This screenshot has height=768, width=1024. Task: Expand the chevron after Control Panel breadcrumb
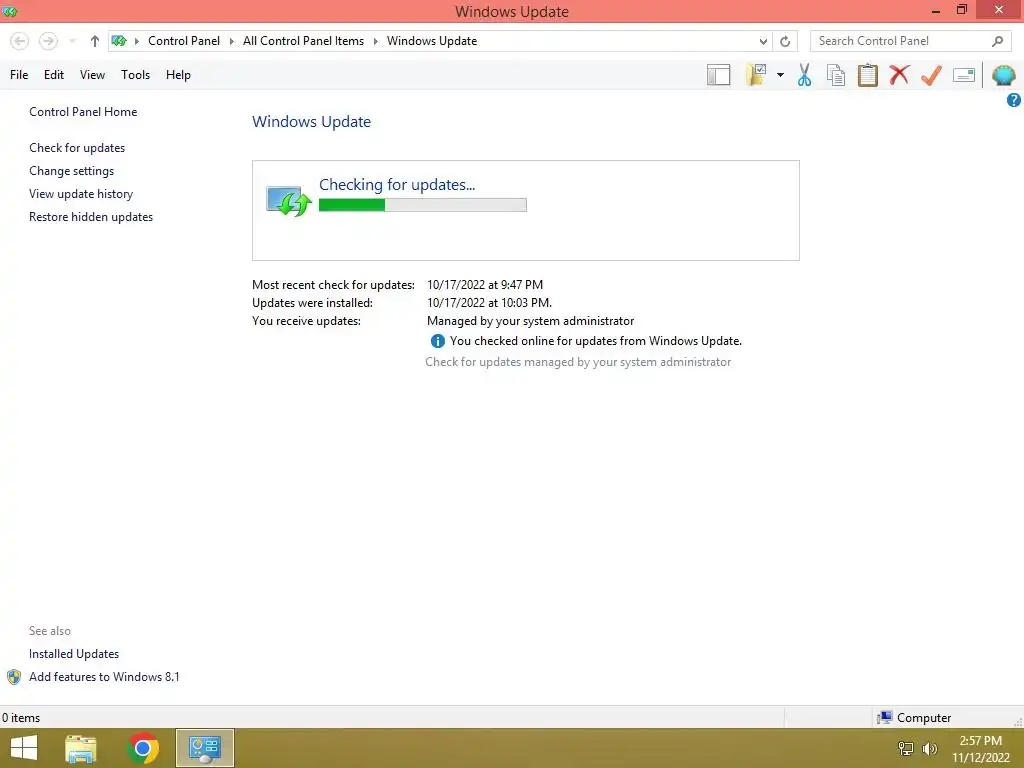232,41
